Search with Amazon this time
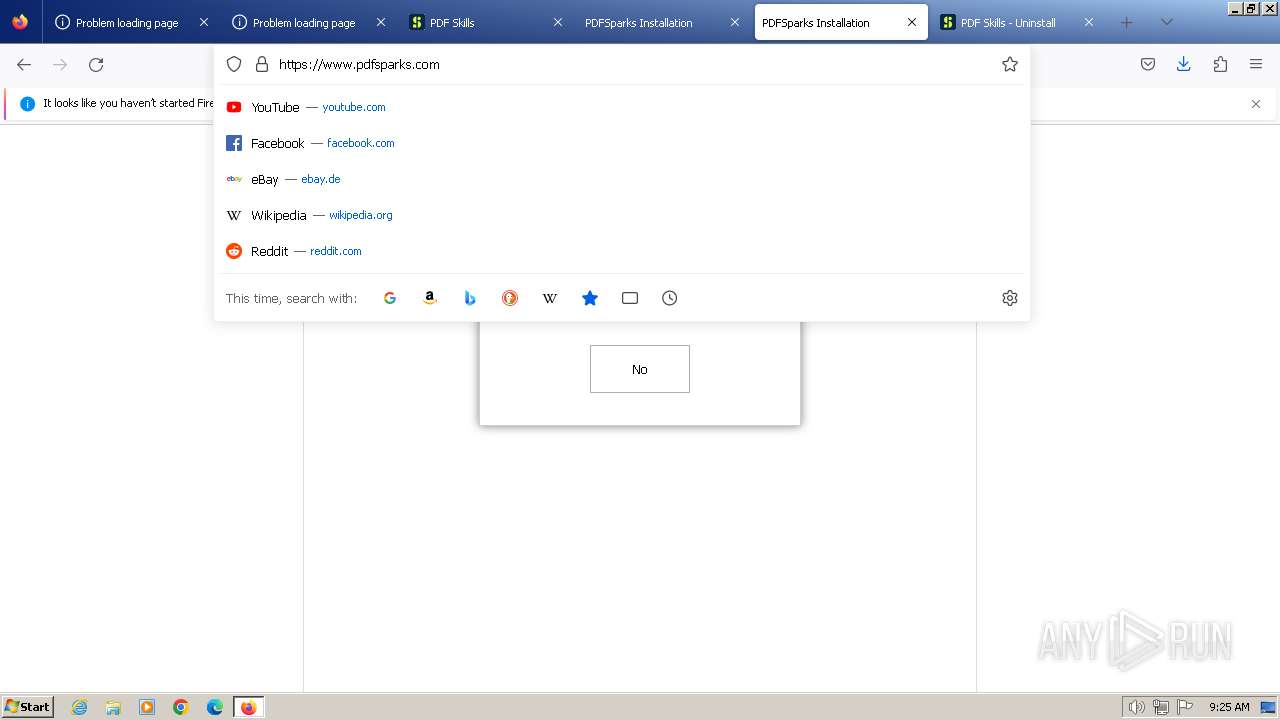This screenshot has width=1280, height=720. click(x=430, y=298)
